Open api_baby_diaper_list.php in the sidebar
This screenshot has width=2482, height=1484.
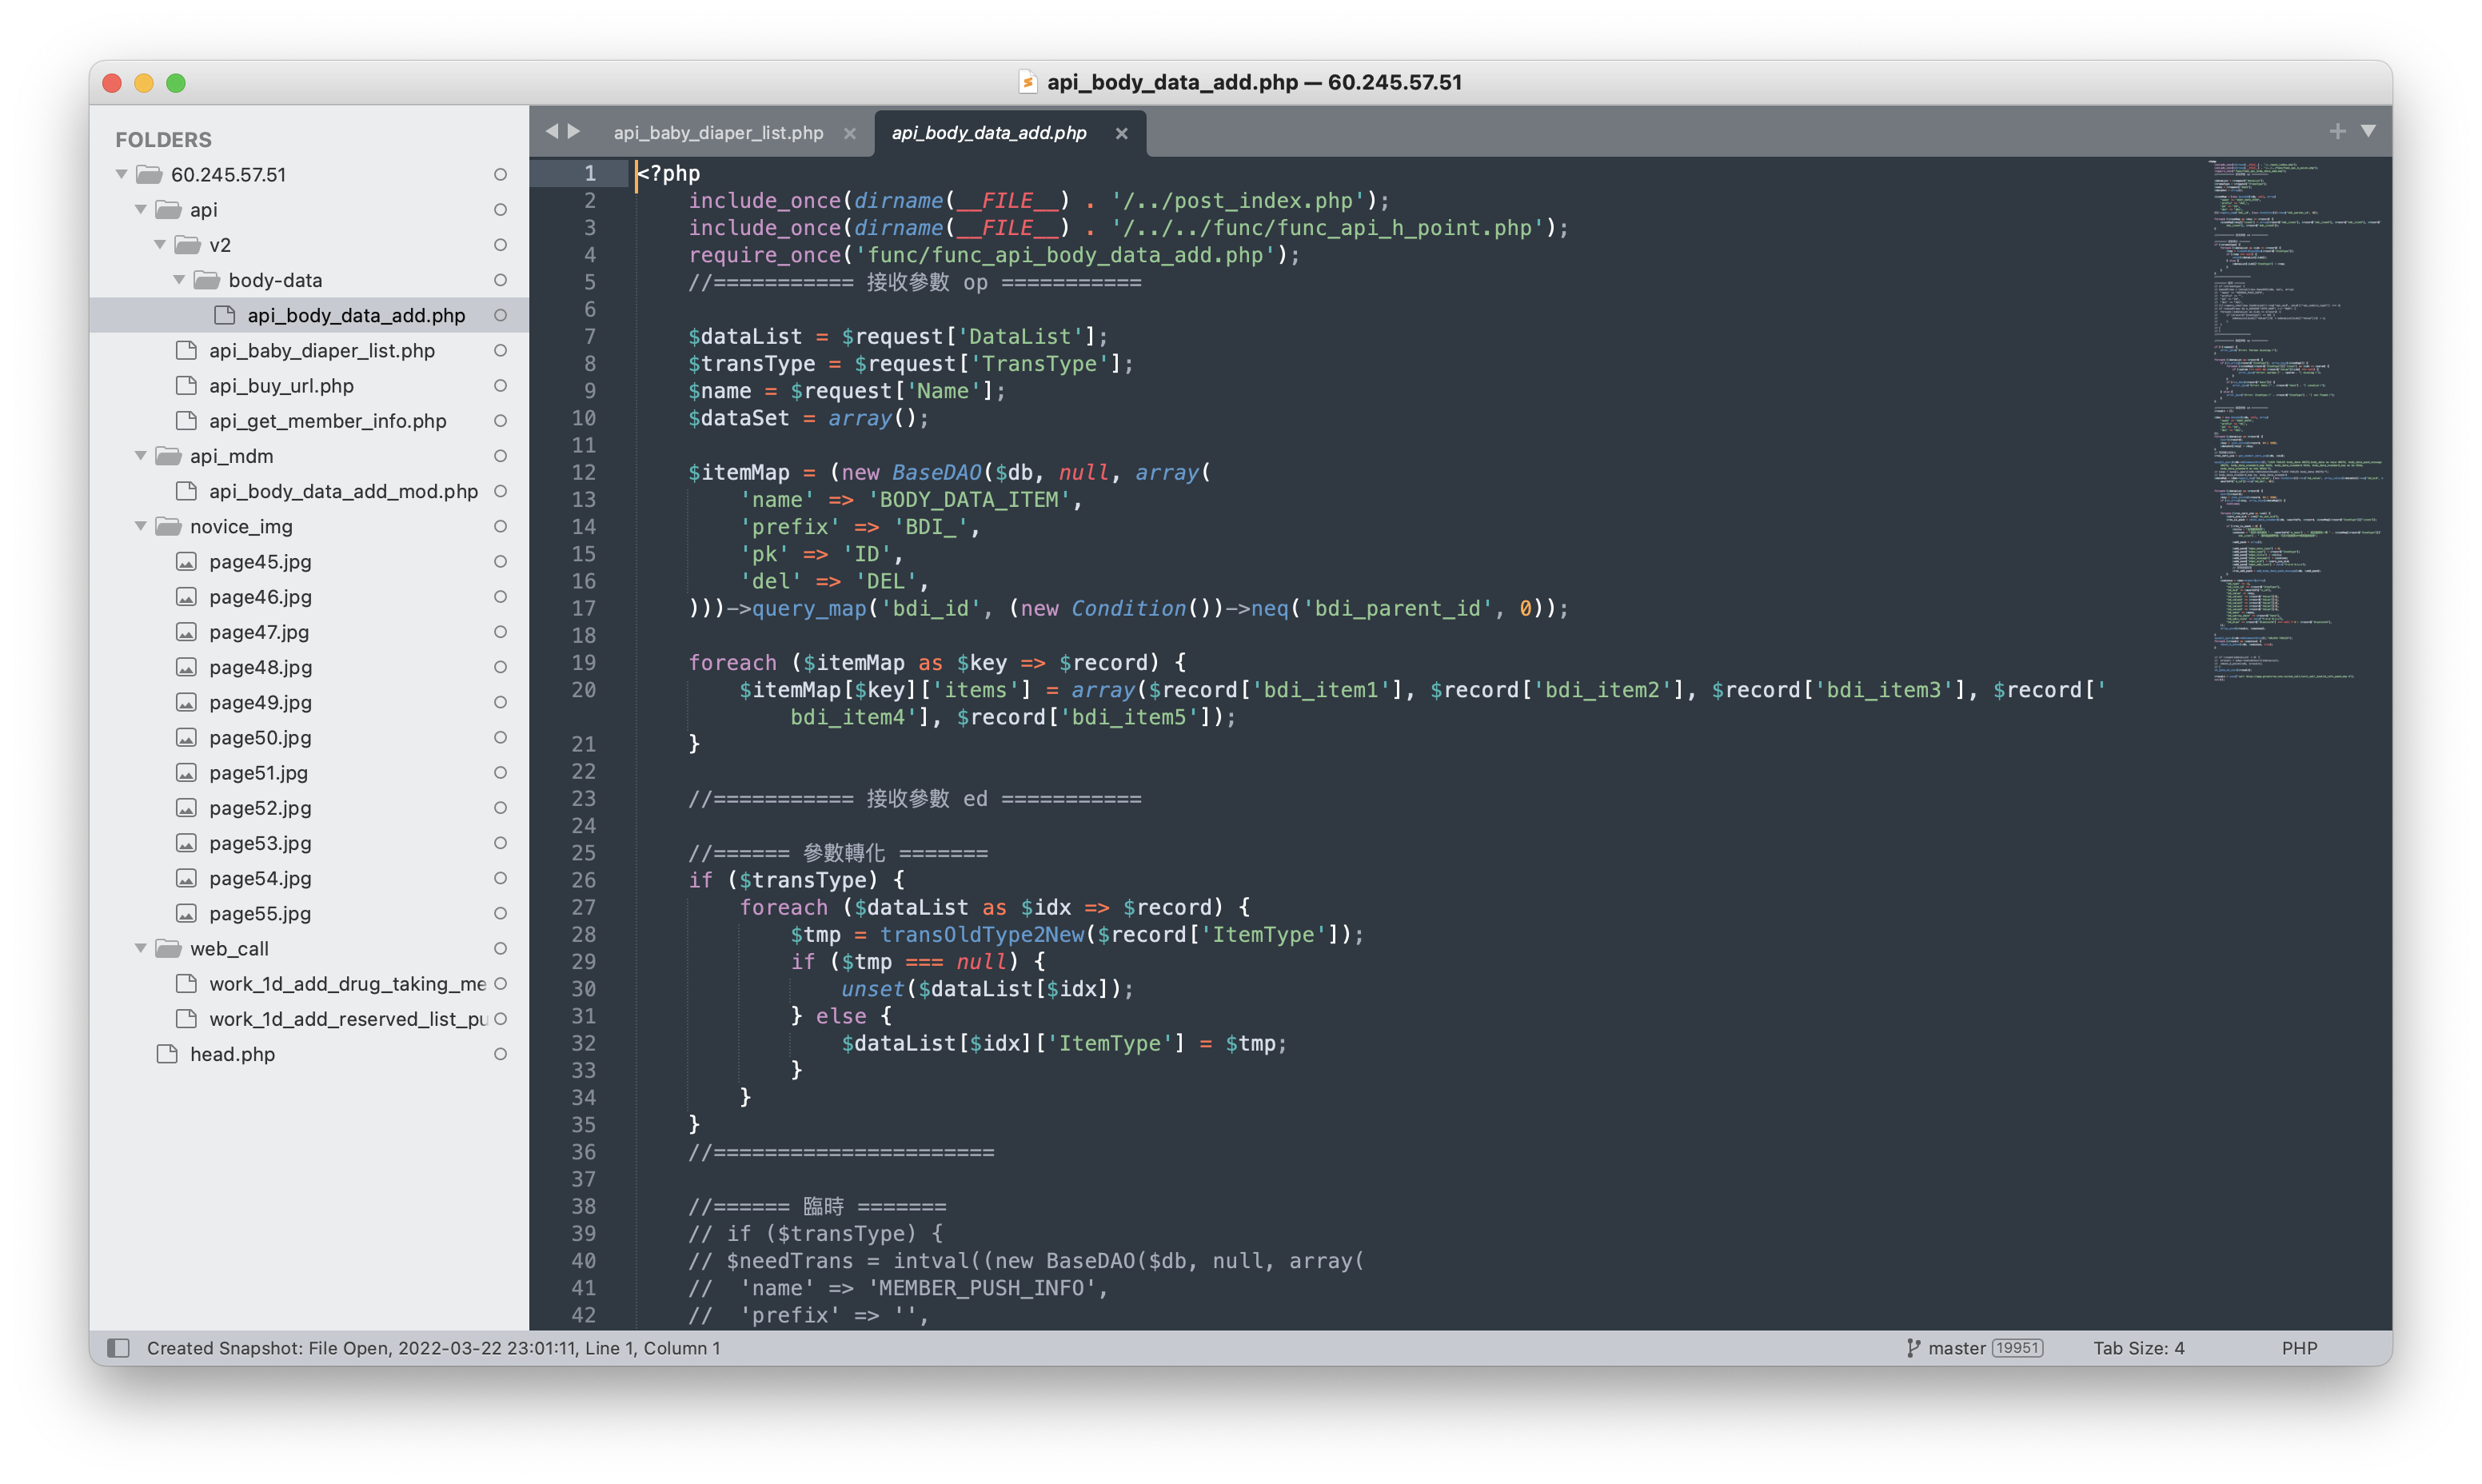321,351
